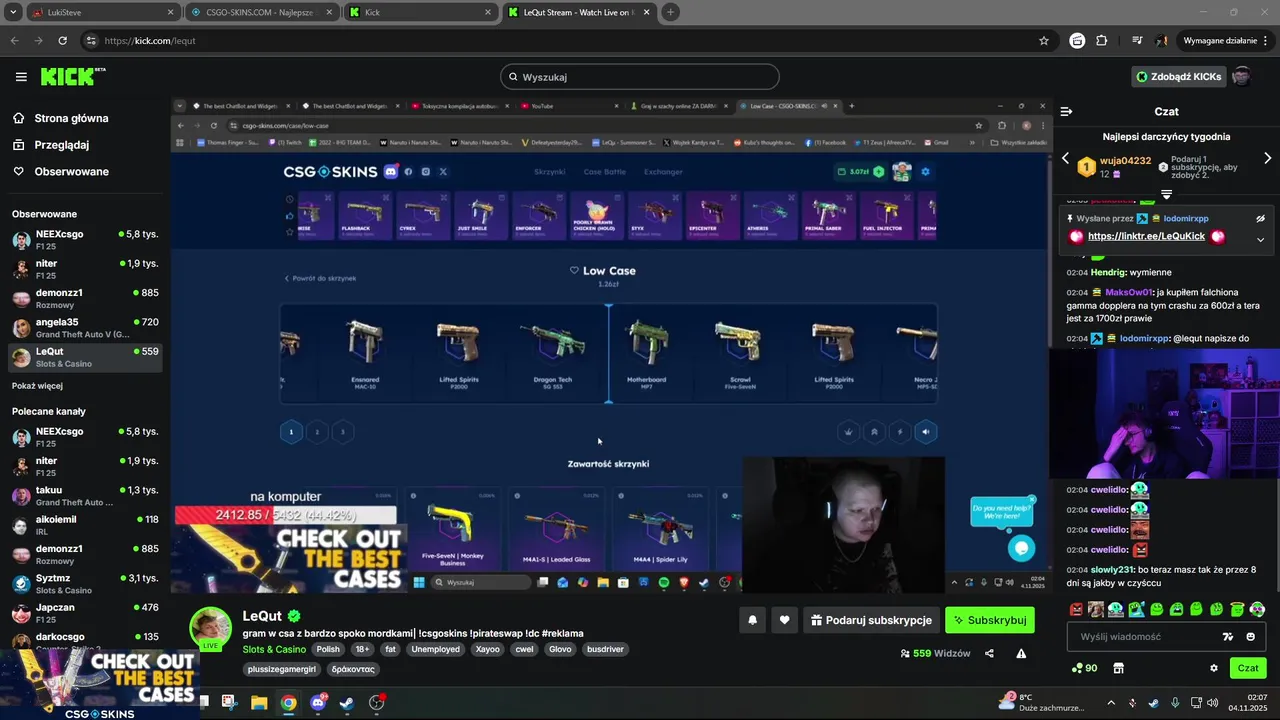Open Strona główna in sidebar
Screen dimensions: 1280x720
click(60, 118)
